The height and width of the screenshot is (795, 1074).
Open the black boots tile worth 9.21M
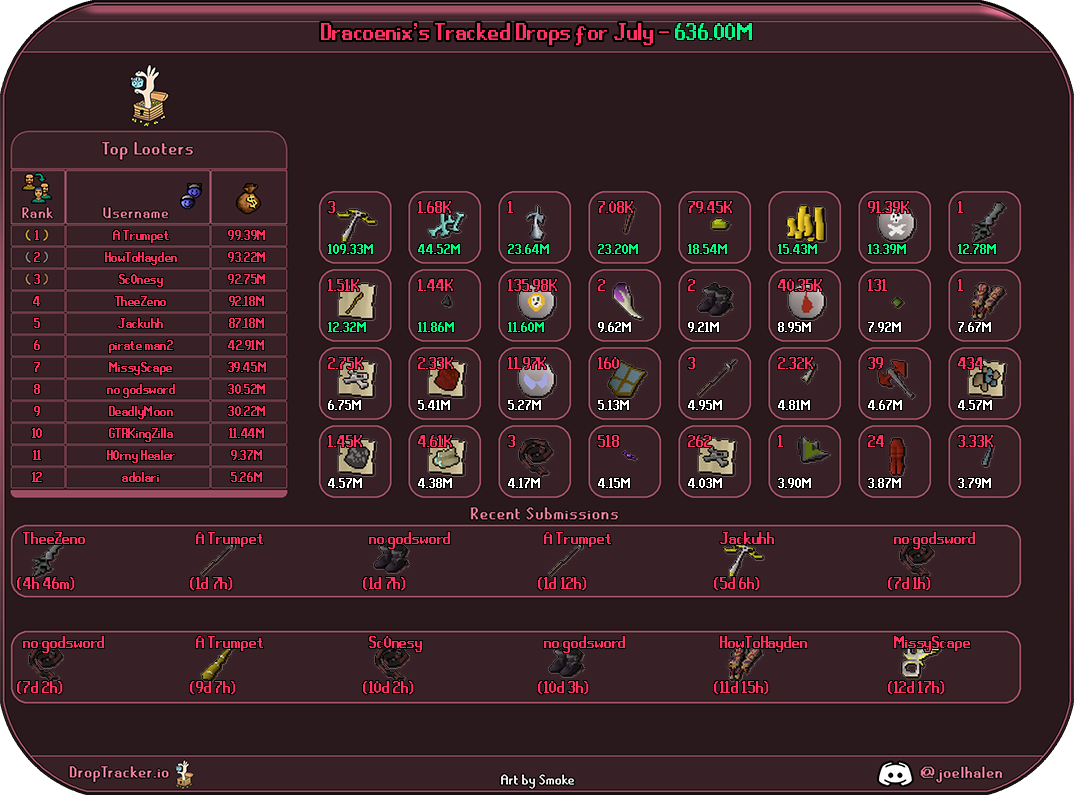click(714, 305)
